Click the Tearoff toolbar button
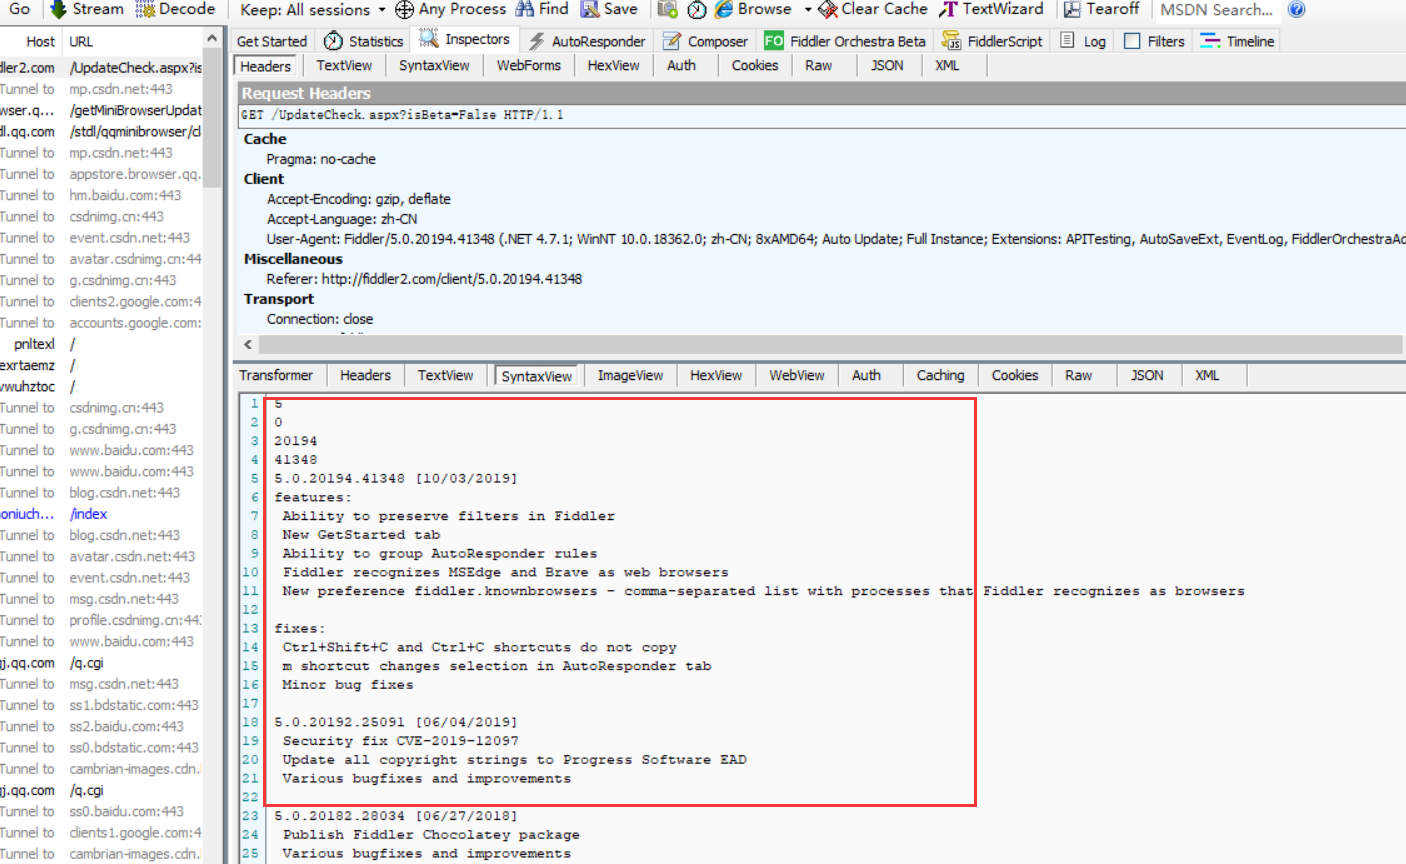 1101,9
